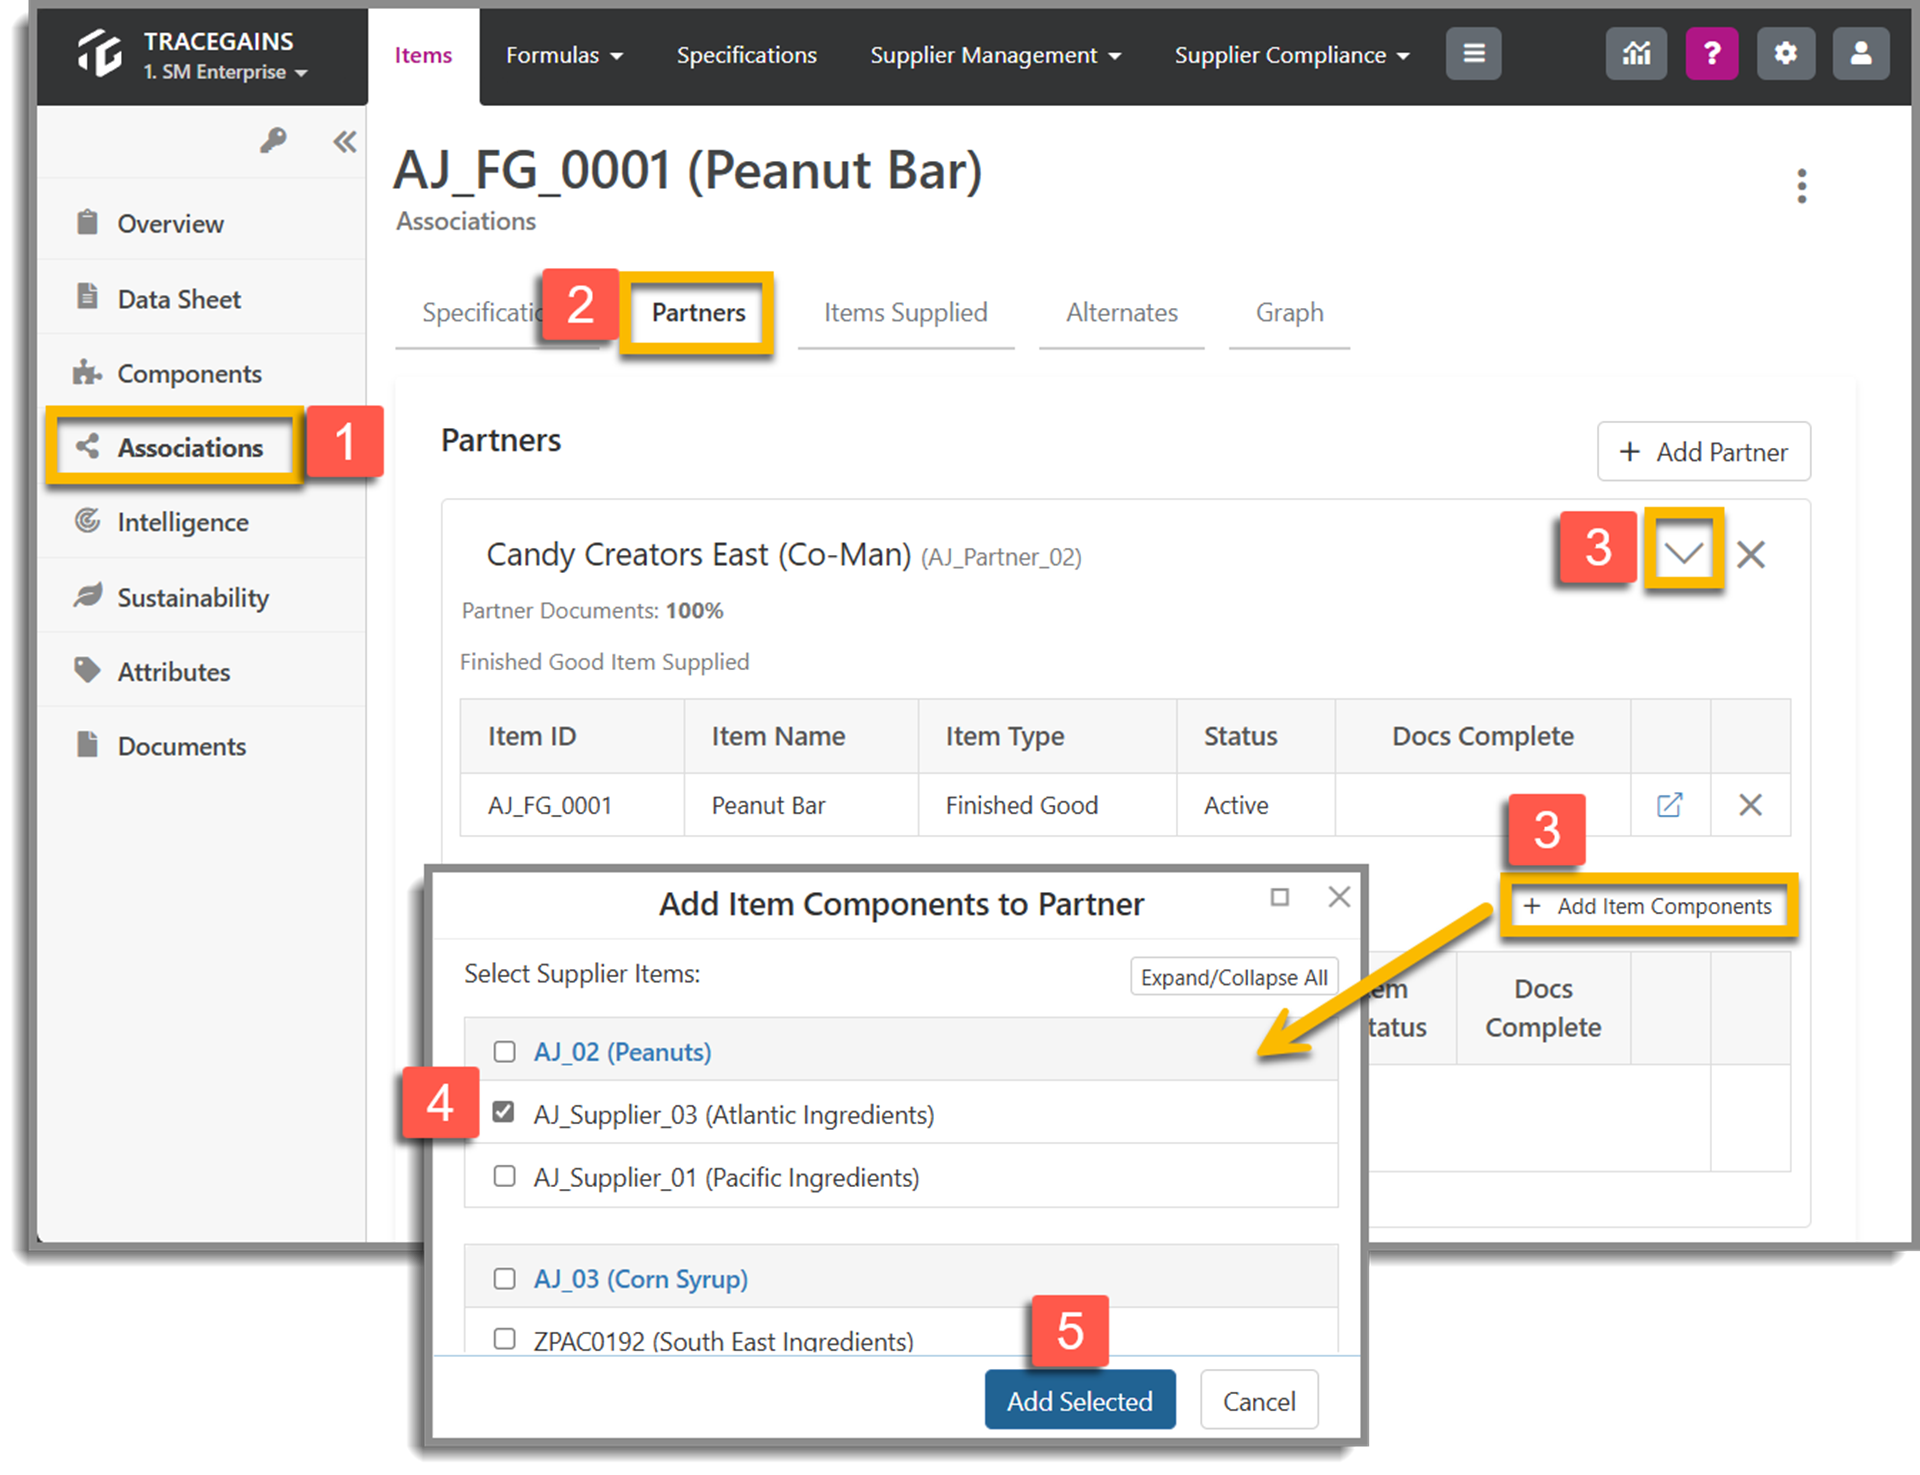
Task: Open the settings gear icon
Action: tap(1785, 53)
